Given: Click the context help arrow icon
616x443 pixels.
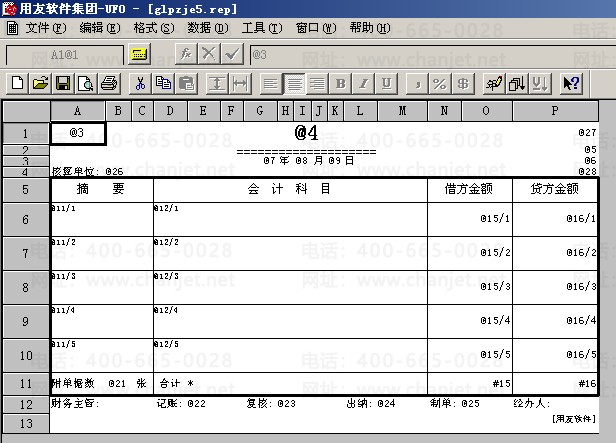Looking at the screenshot, I should click(572, 83).
